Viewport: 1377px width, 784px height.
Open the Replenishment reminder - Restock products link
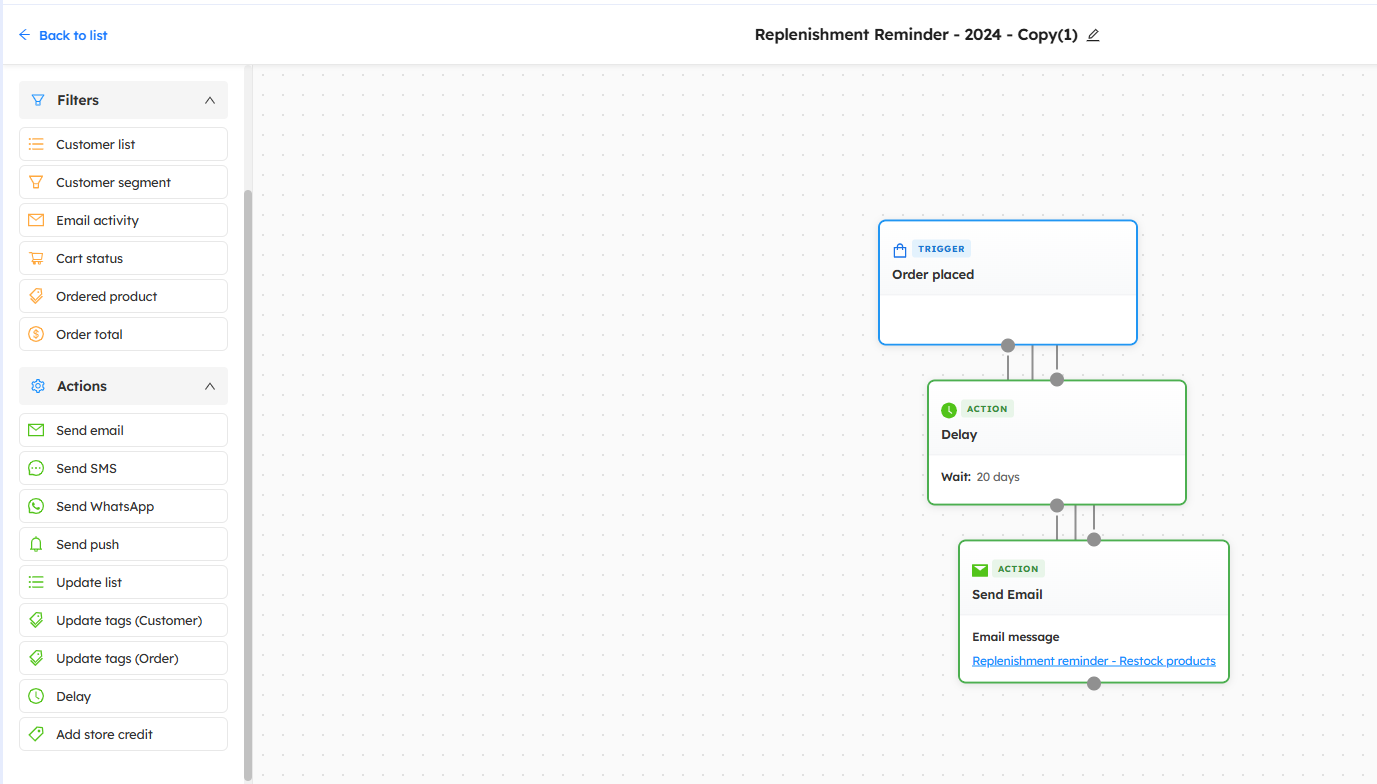[x=1093, y=661]
